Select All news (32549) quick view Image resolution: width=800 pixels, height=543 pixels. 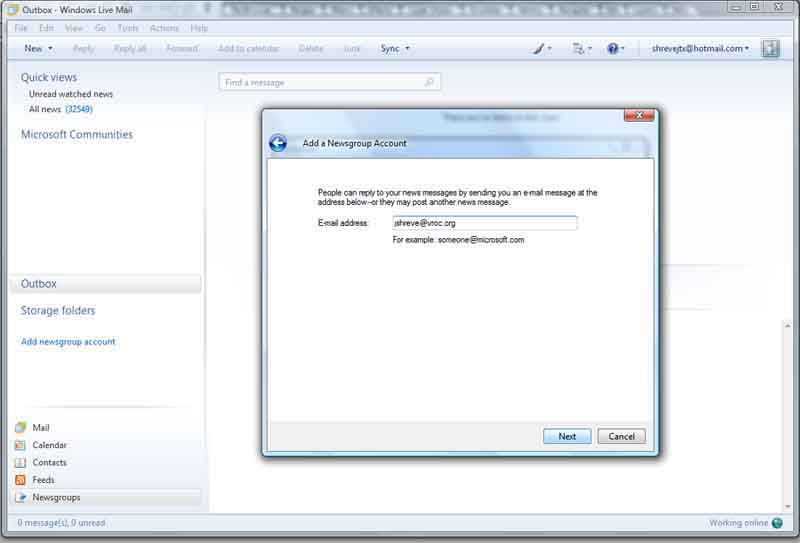pyautogui.click(x=61, y=109)
